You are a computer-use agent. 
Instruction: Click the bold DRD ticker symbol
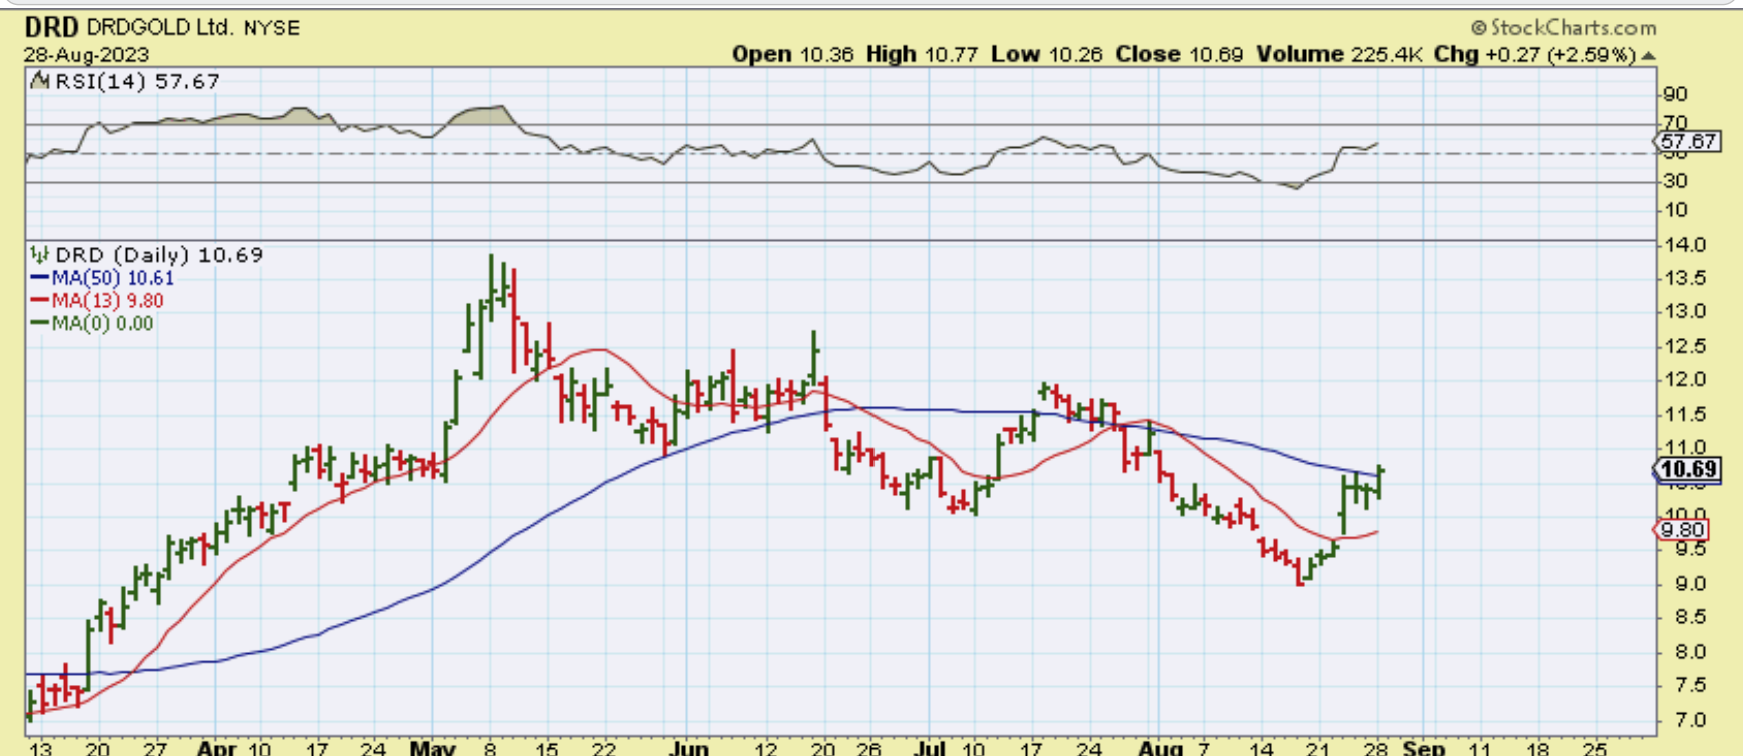[52, 27]
